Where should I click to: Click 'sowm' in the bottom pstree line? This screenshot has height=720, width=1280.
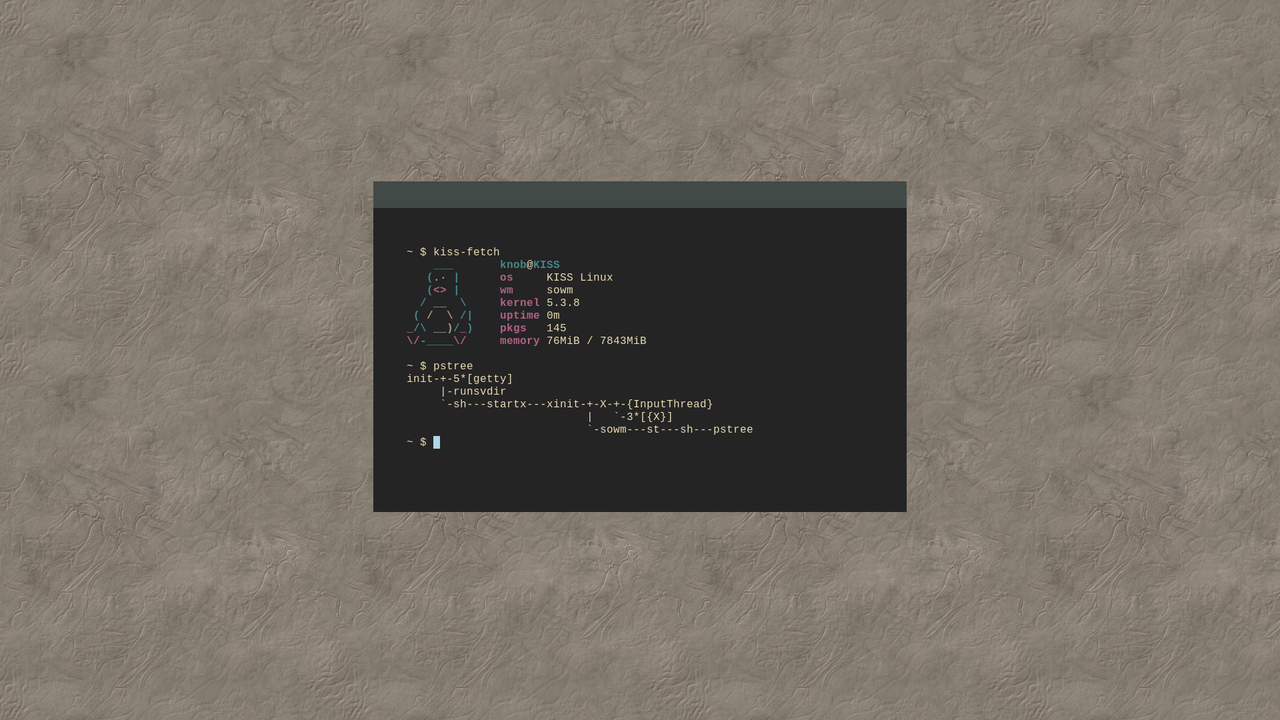coord(613,430)
